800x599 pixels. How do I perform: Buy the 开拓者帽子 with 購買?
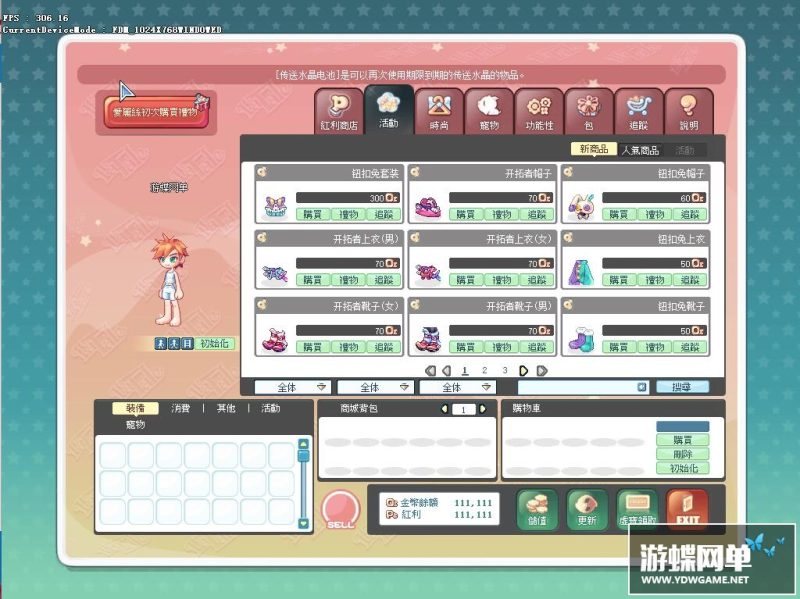coord(466,214)
